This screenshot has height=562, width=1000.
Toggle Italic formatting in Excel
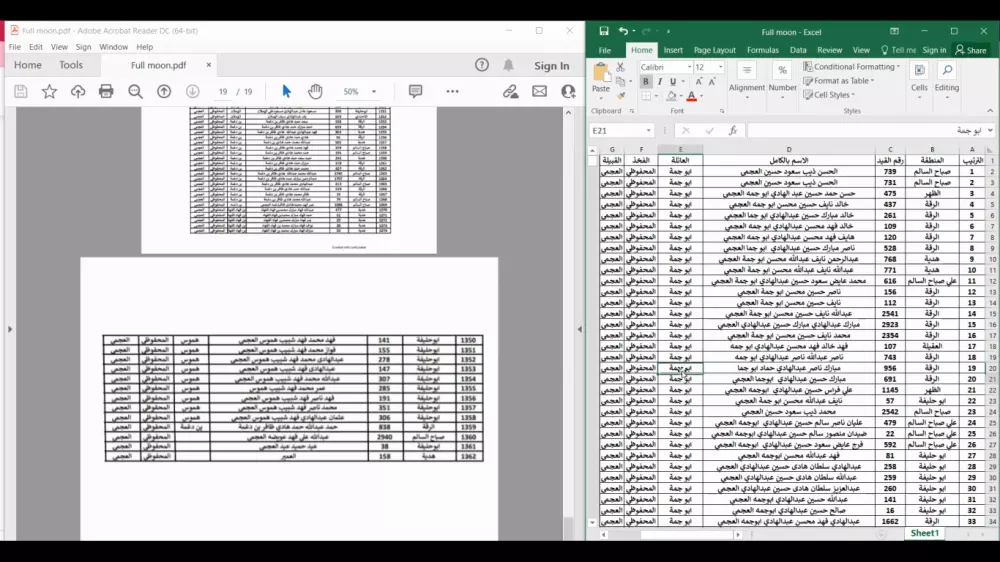coord(659,82)
